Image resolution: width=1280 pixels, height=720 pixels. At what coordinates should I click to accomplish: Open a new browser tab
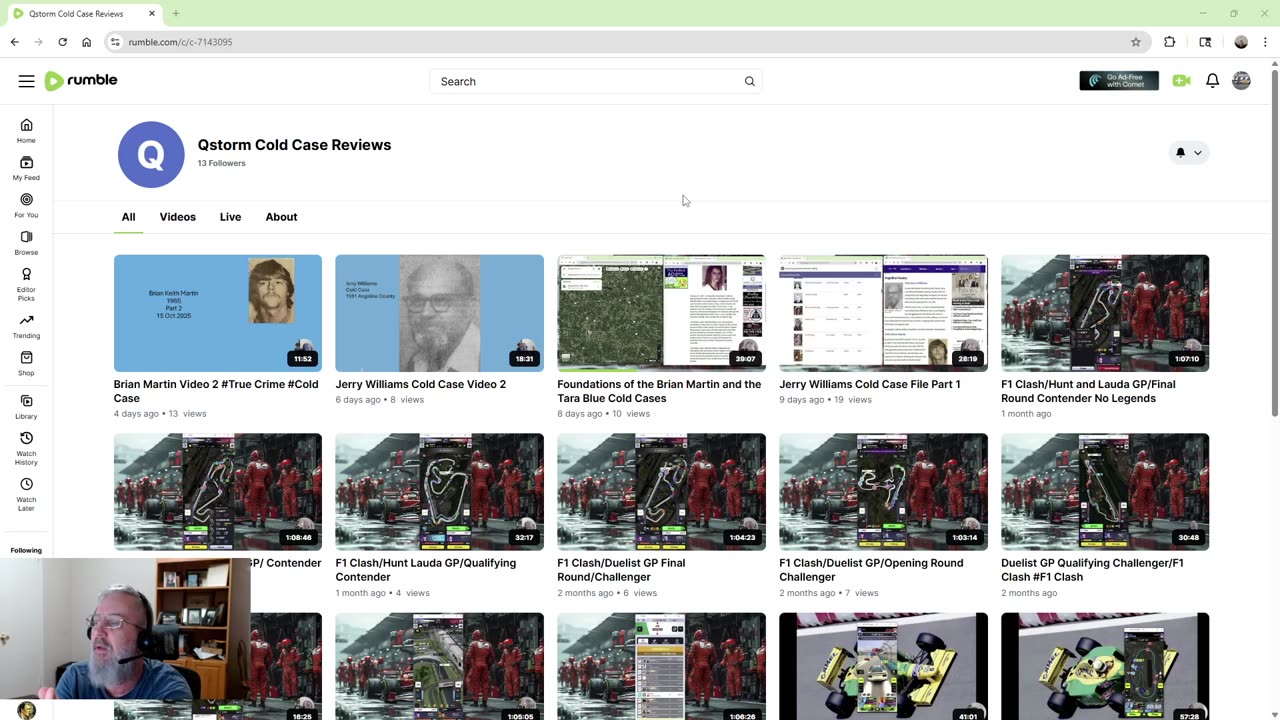point(176,14)
